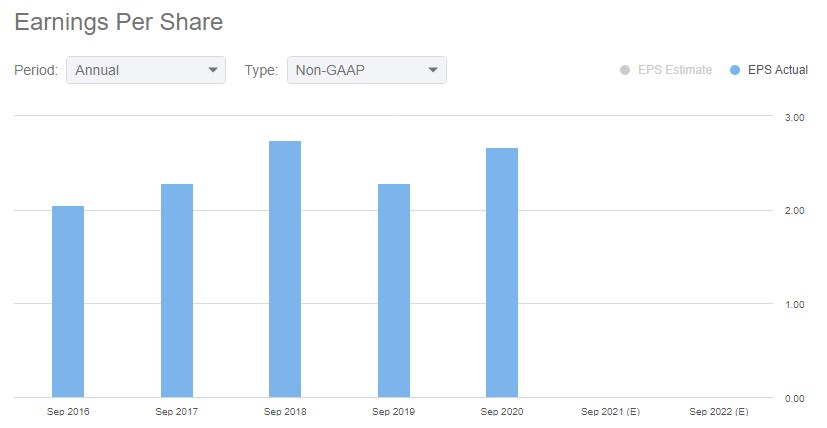Open the Type dropdown showing Non-GAAP
The image size is (827, 428).
point(367,70)
